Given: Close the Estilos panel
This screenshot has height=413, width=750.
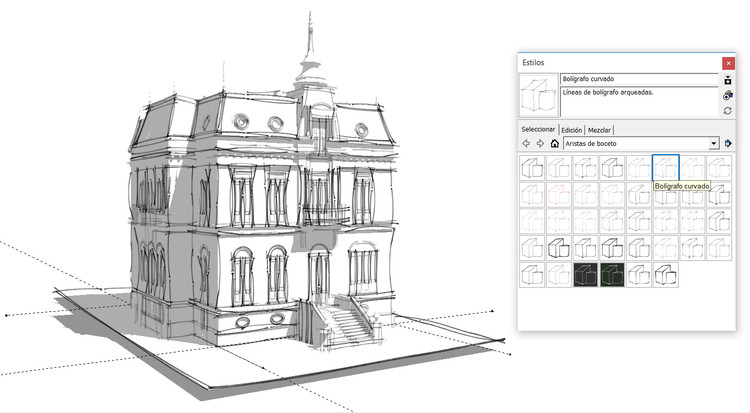Looking at the screenshot, I should (728, 62).
